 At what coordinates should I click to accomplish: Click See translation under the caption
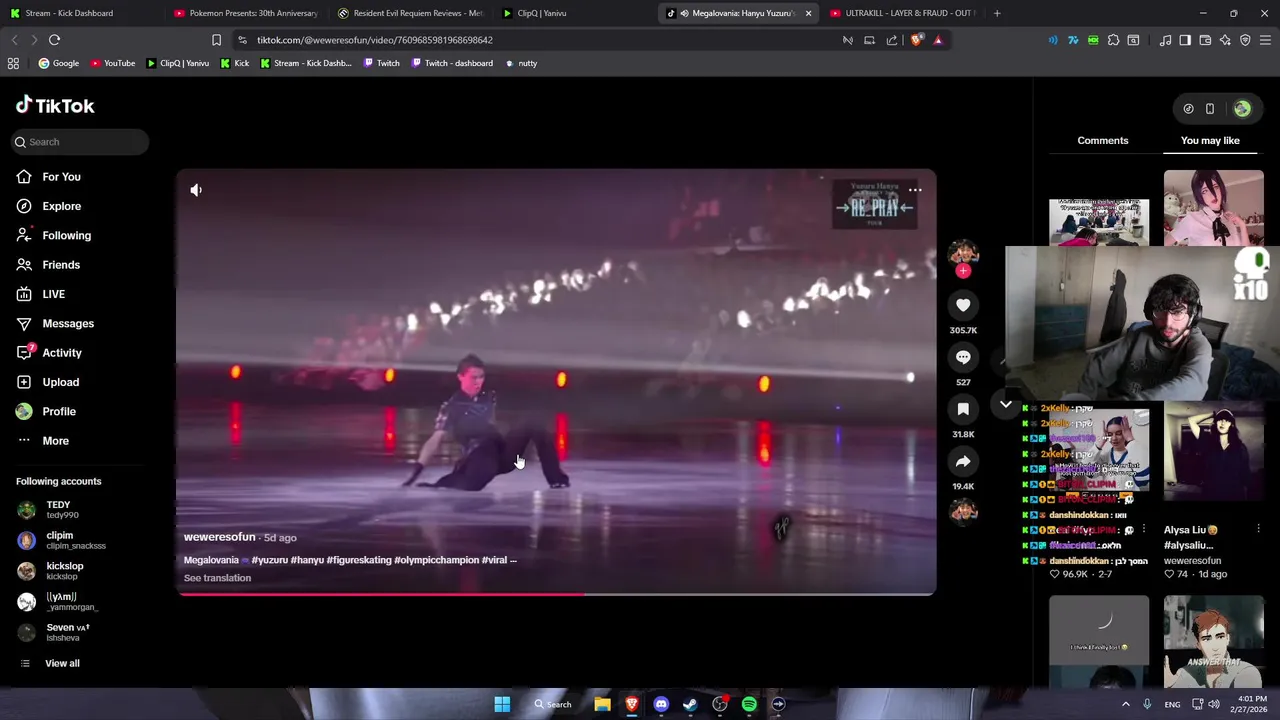pyautogui.click(x=217, y=578)
